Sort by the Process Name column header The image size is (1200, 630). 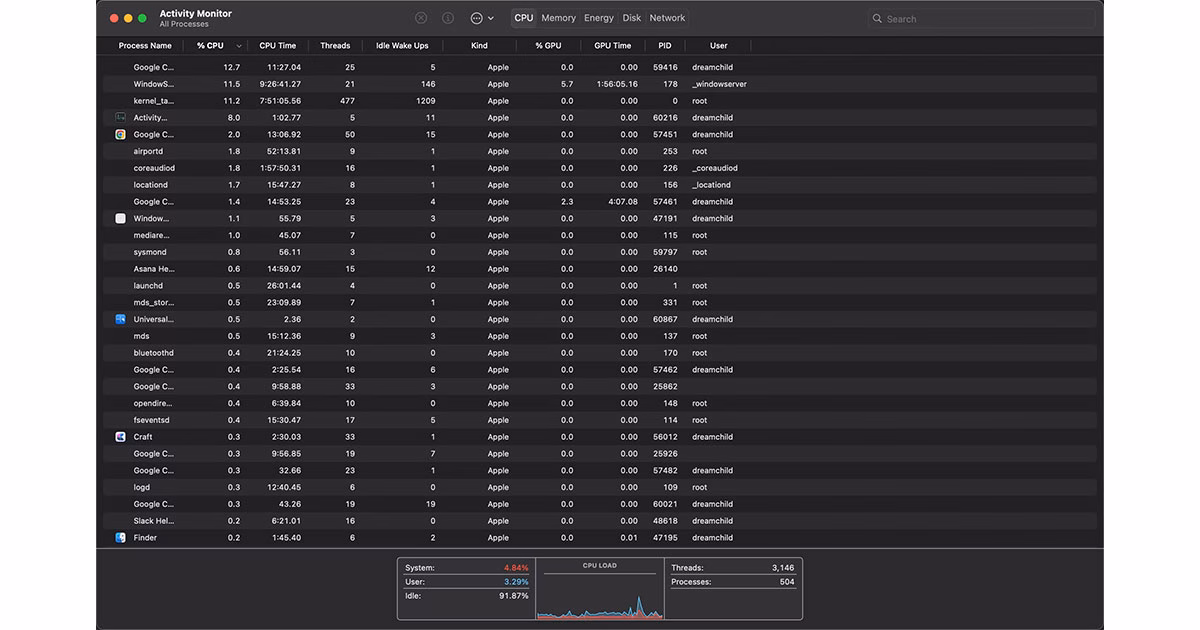pyautogui.click(x=145, y=46)
